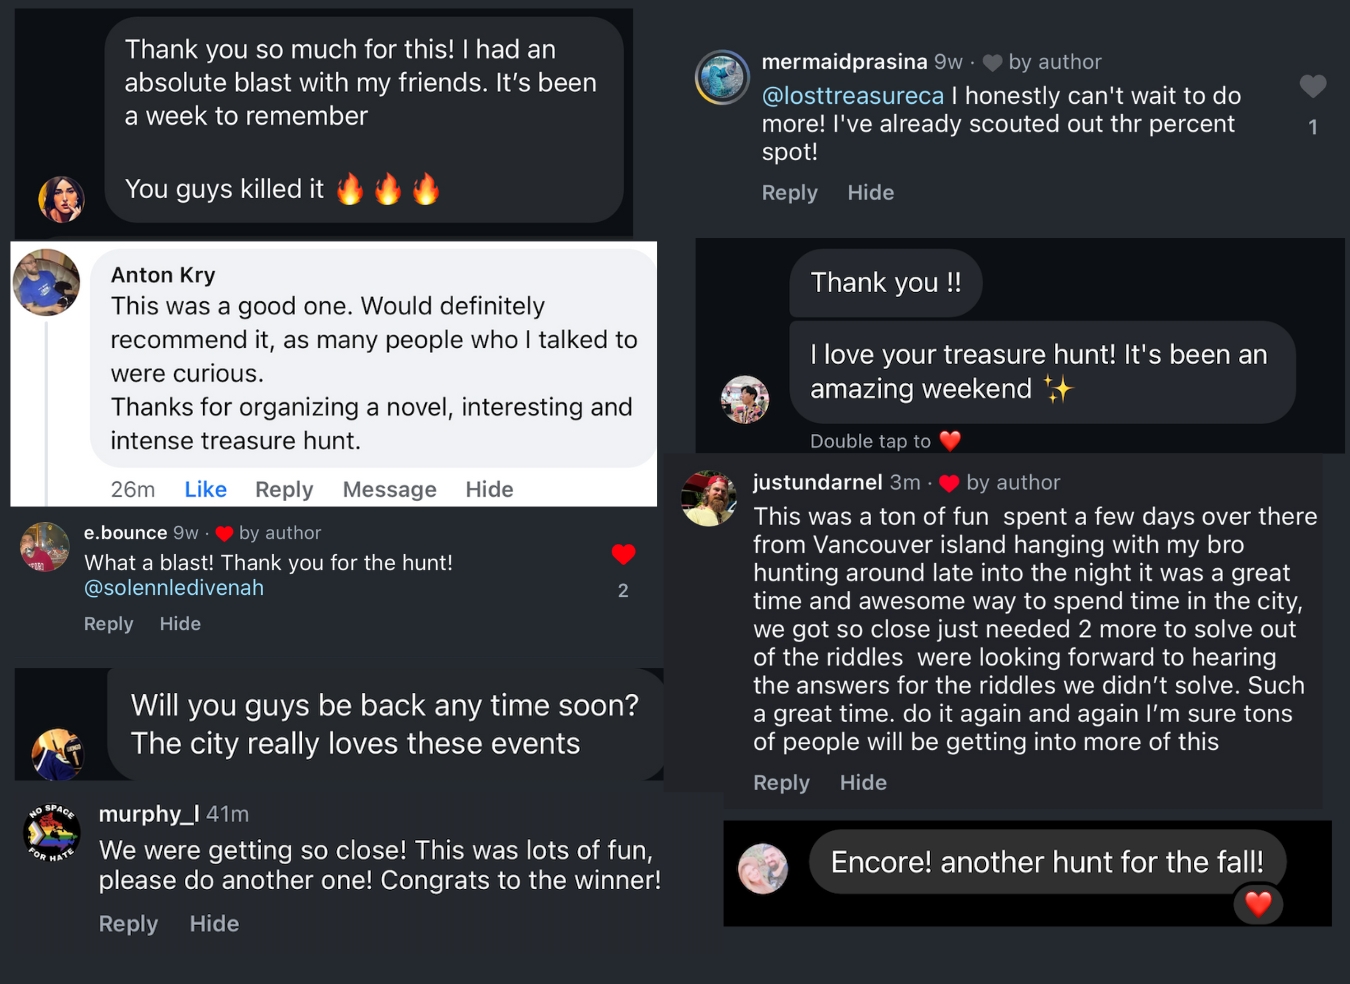Click e.bounce's profile picture

[x=45, y=547]
